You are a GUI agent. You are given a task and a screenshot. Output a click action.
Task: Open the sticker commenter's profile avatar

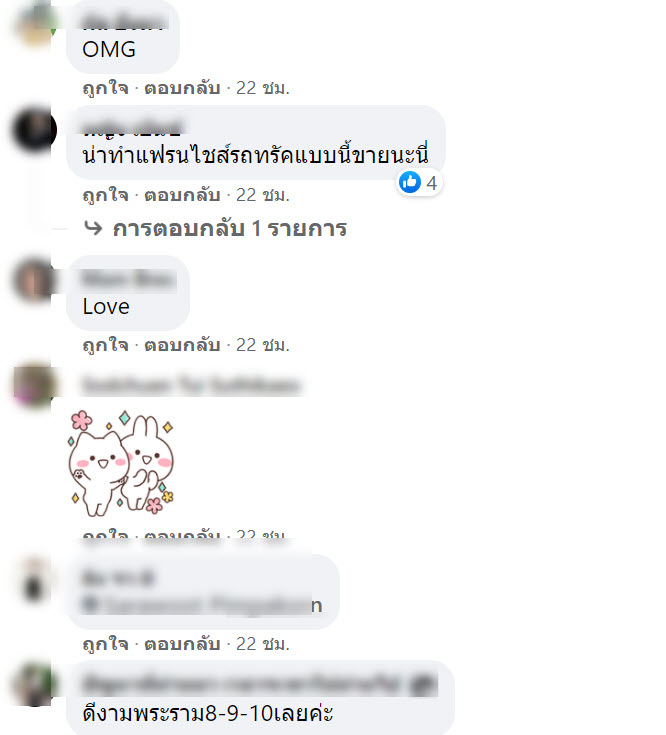click(34, 384)
